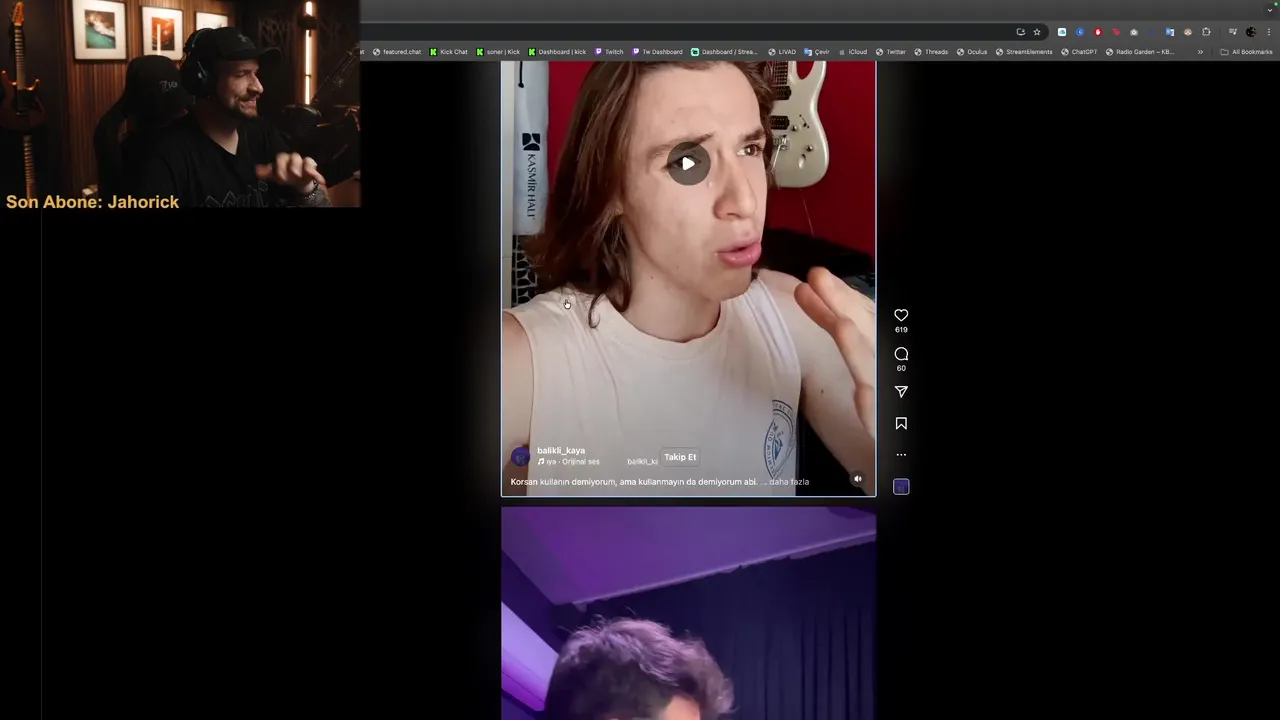Open the second reel with purple lighting

[x=688, y=613]
